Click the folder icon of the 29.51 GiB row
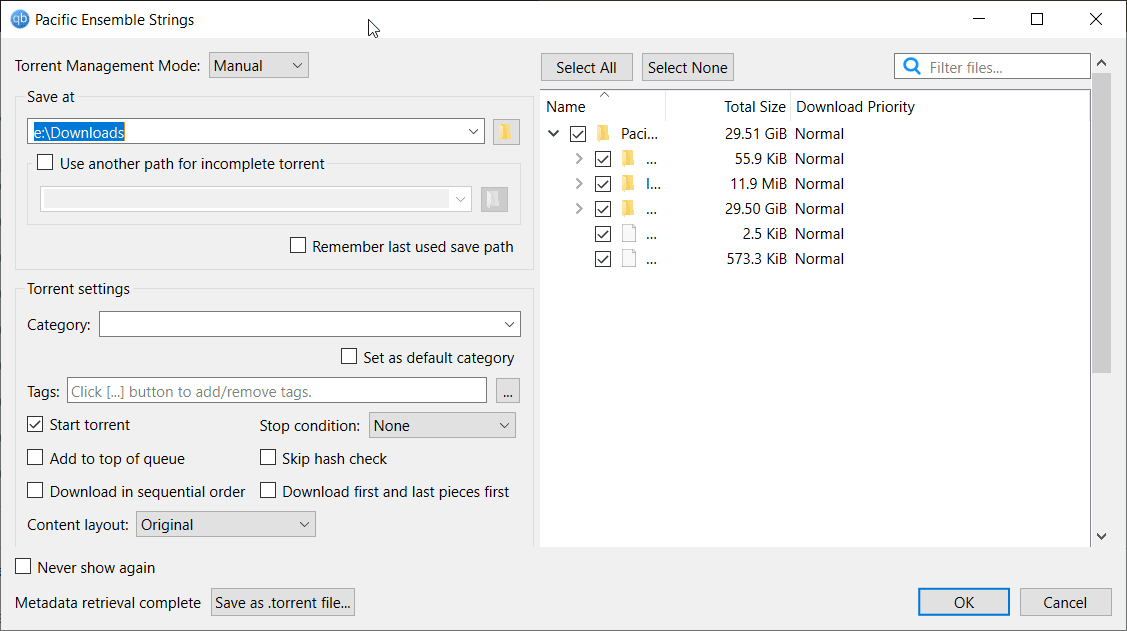 tap(603, 134)
